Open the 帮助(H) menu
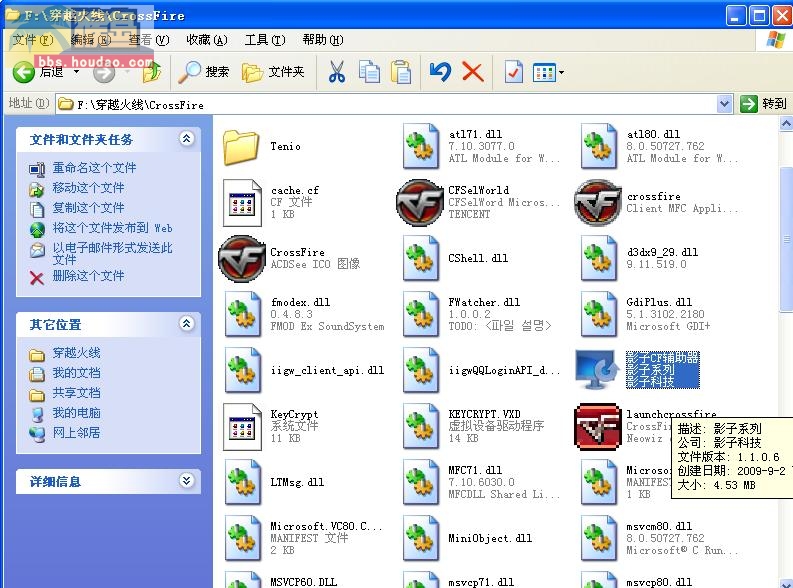Screen dimensions: 793x588 (x=323, y=39)
